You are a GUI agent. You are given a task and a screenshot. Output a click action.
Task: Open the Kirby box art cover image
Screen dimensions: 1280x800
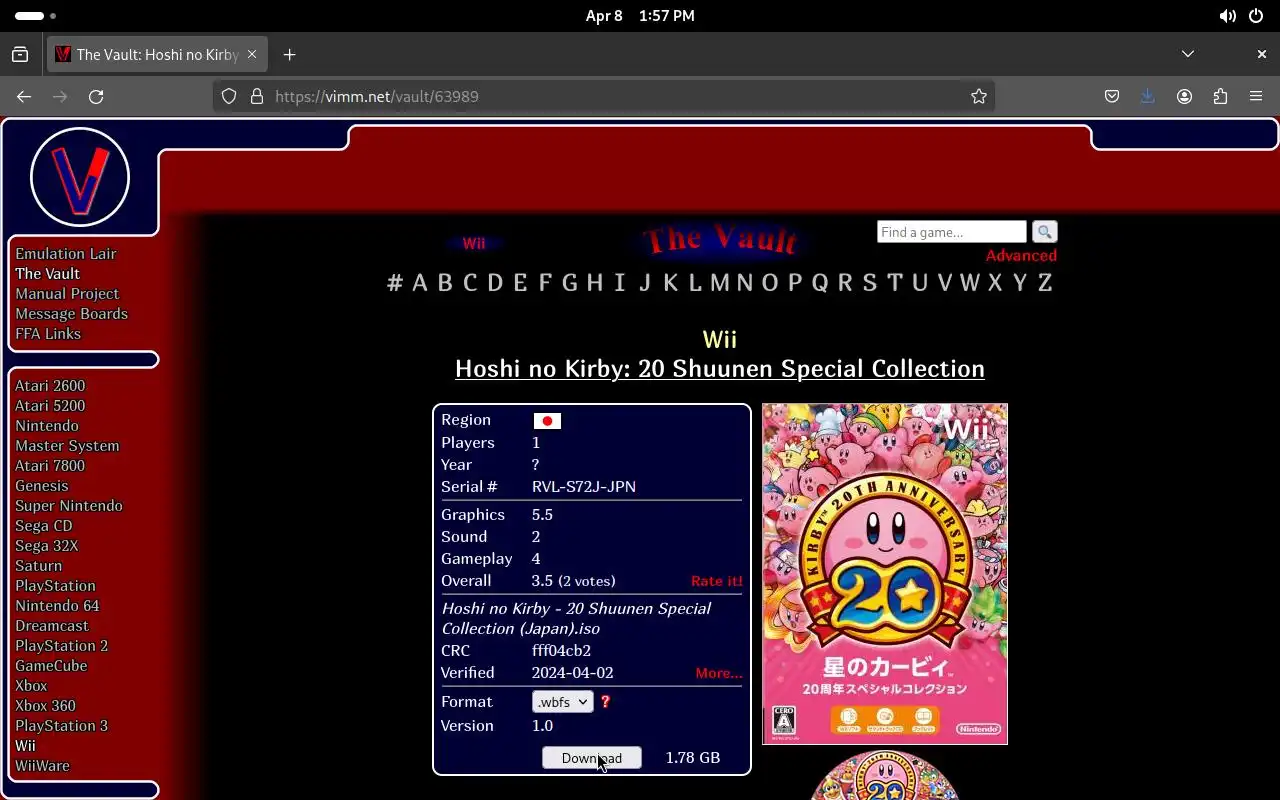[x=885, y=574]
